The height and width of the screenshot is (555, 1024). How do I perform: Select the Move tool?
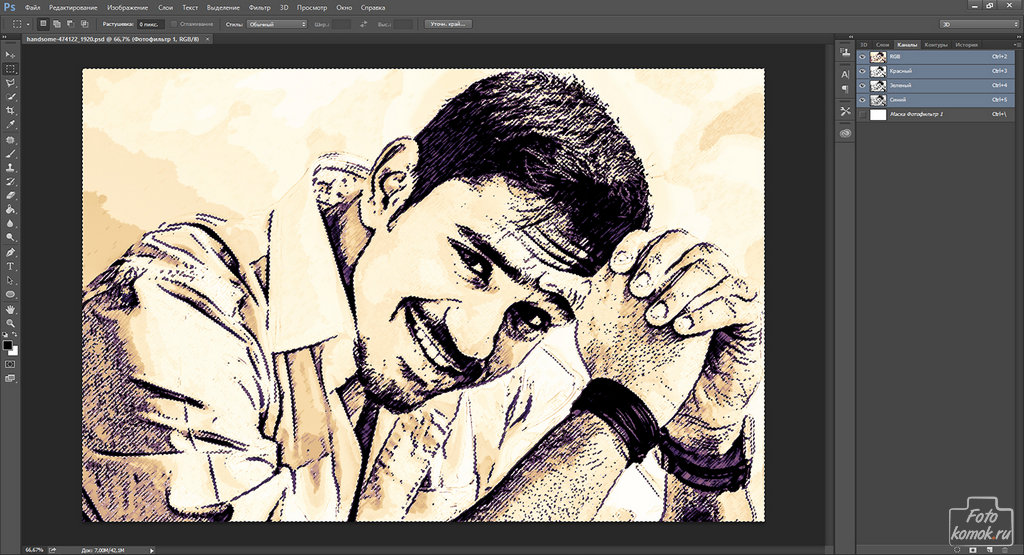tap(10, 55)
